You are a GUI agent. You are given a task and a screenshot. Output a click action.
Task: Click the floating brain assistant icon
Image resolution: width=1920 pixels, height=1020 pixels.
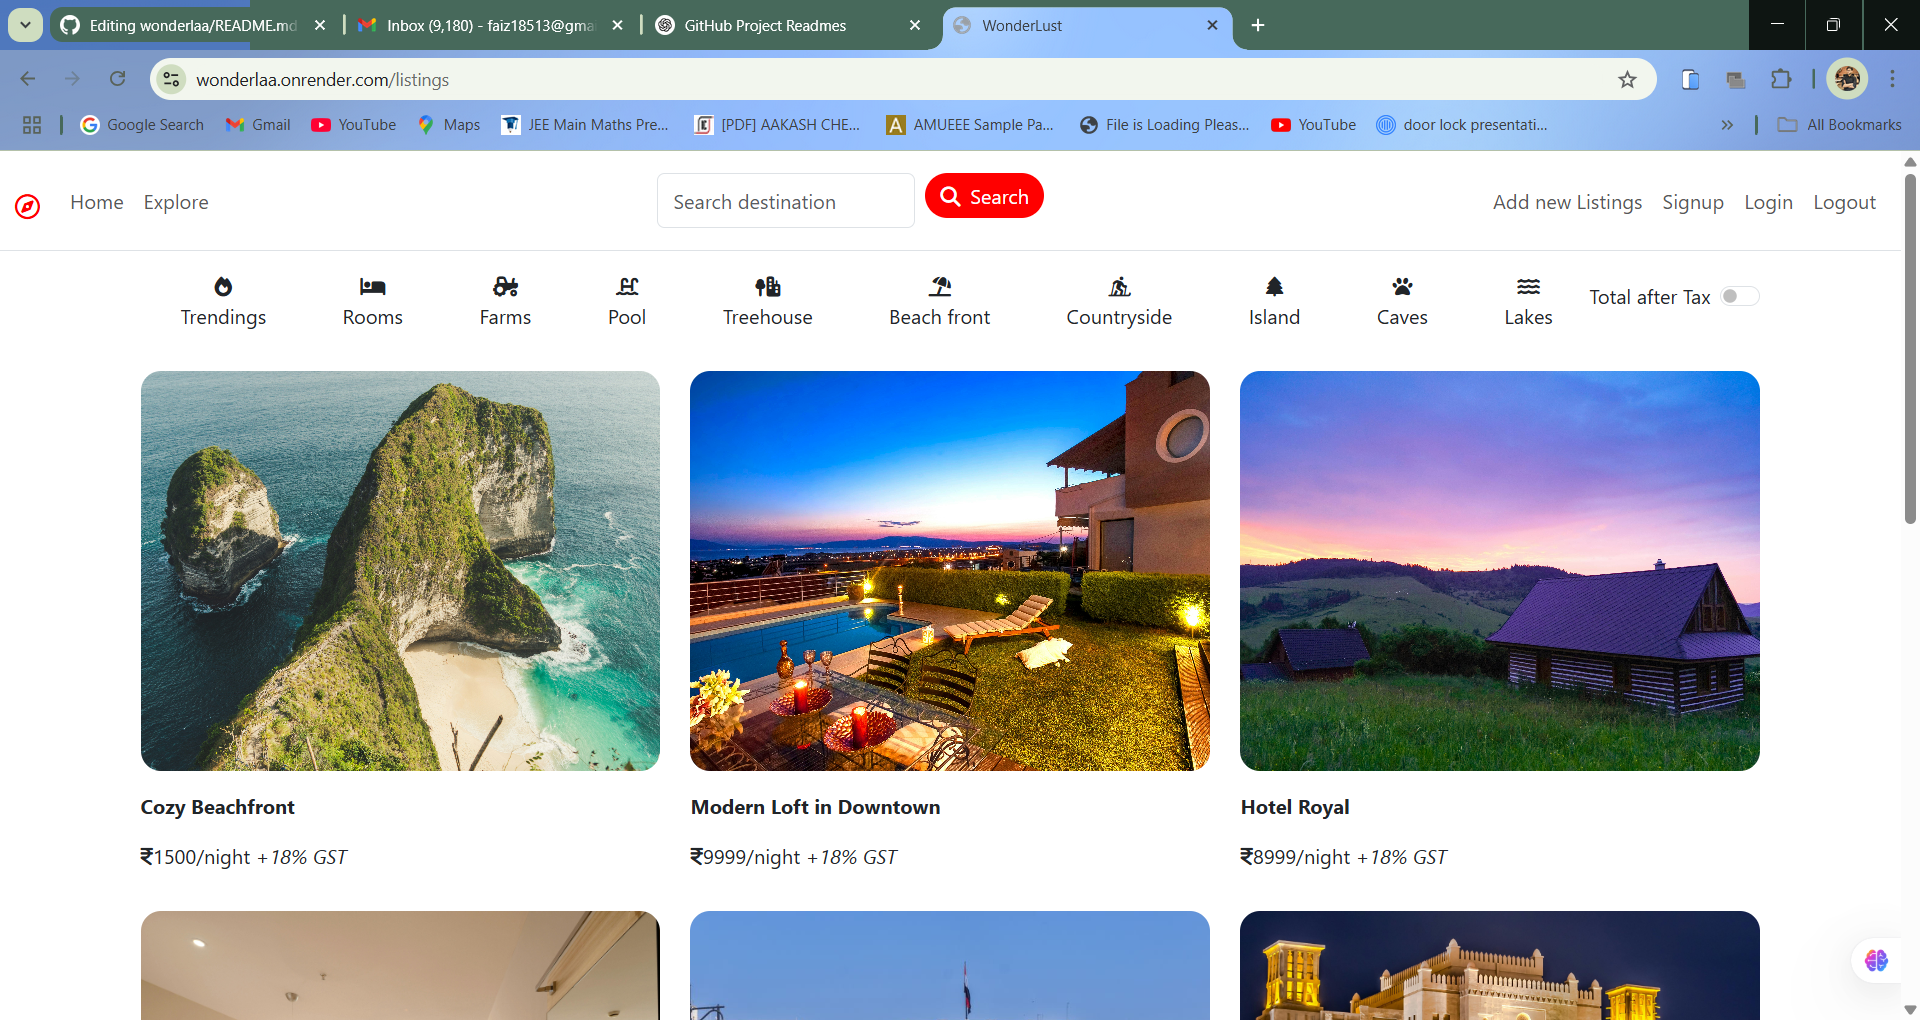1876,960
